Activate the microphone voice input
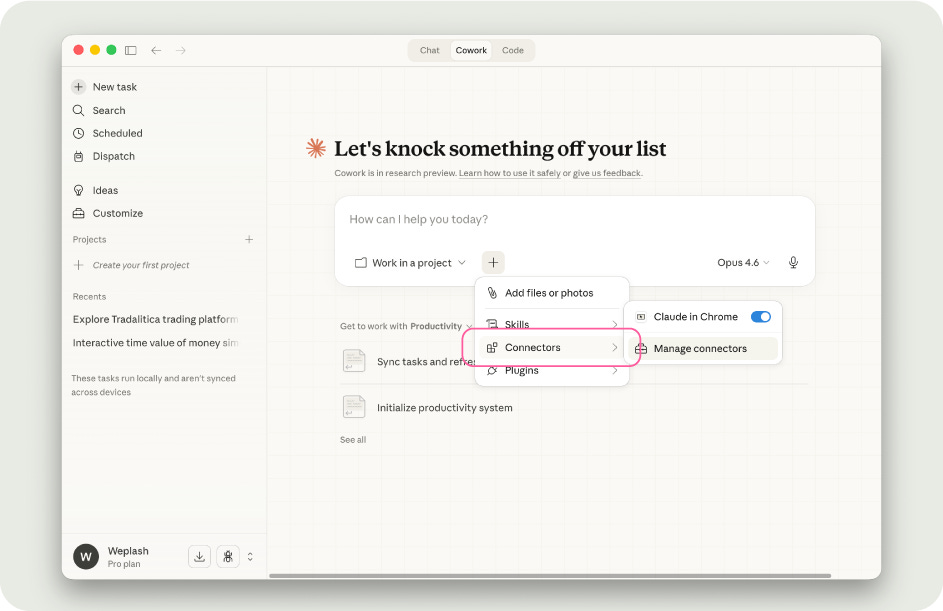943x611 pixels. pyautogui.click(x=793, y=263)
